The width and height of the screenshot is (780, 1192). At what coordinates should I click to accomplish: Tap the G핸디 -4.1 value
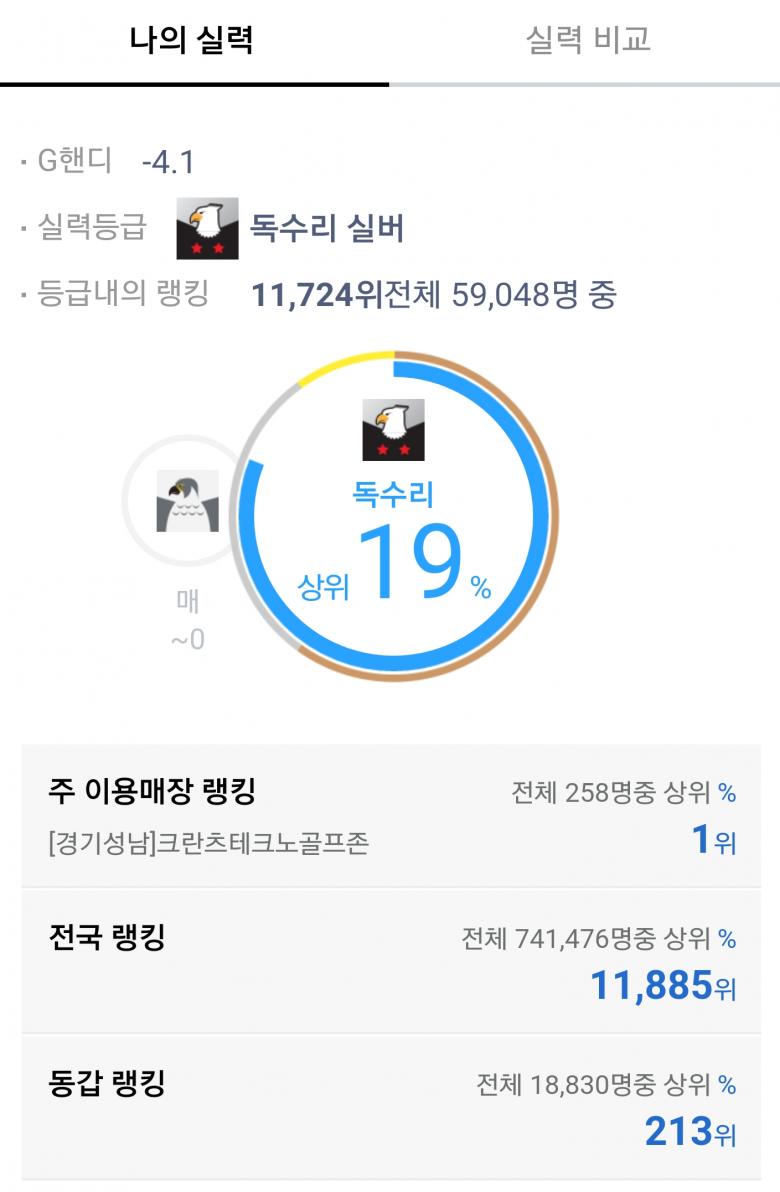168,162
